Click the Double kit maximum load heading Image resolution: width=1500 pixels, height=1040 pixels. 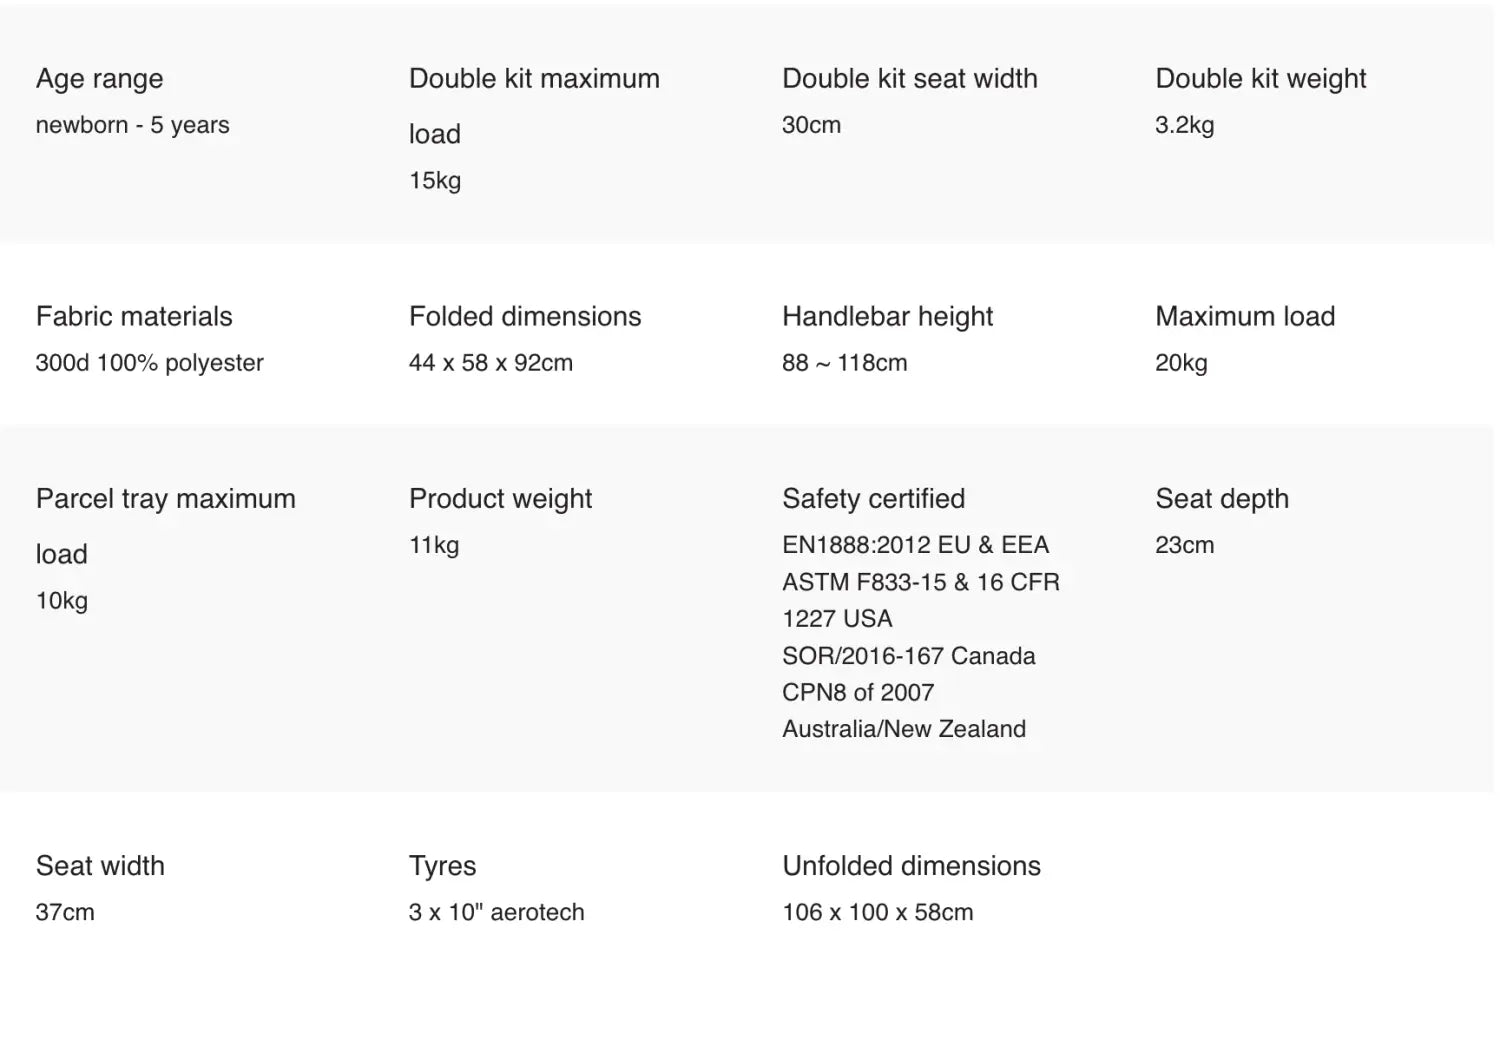tap(534, 105)
